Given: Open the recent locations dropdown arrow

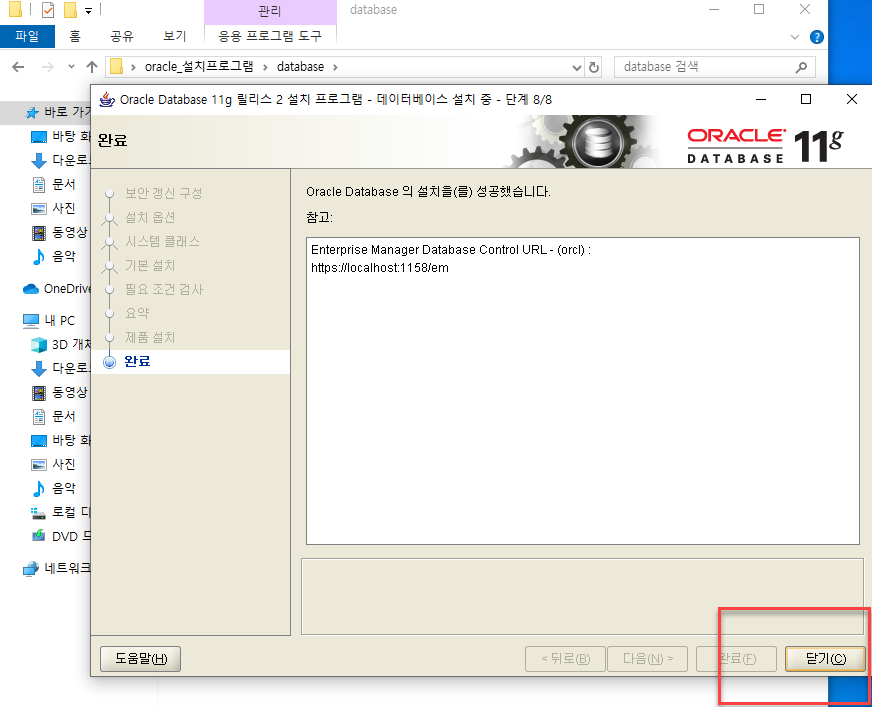Looking at the screenshot, I should 71,67.
